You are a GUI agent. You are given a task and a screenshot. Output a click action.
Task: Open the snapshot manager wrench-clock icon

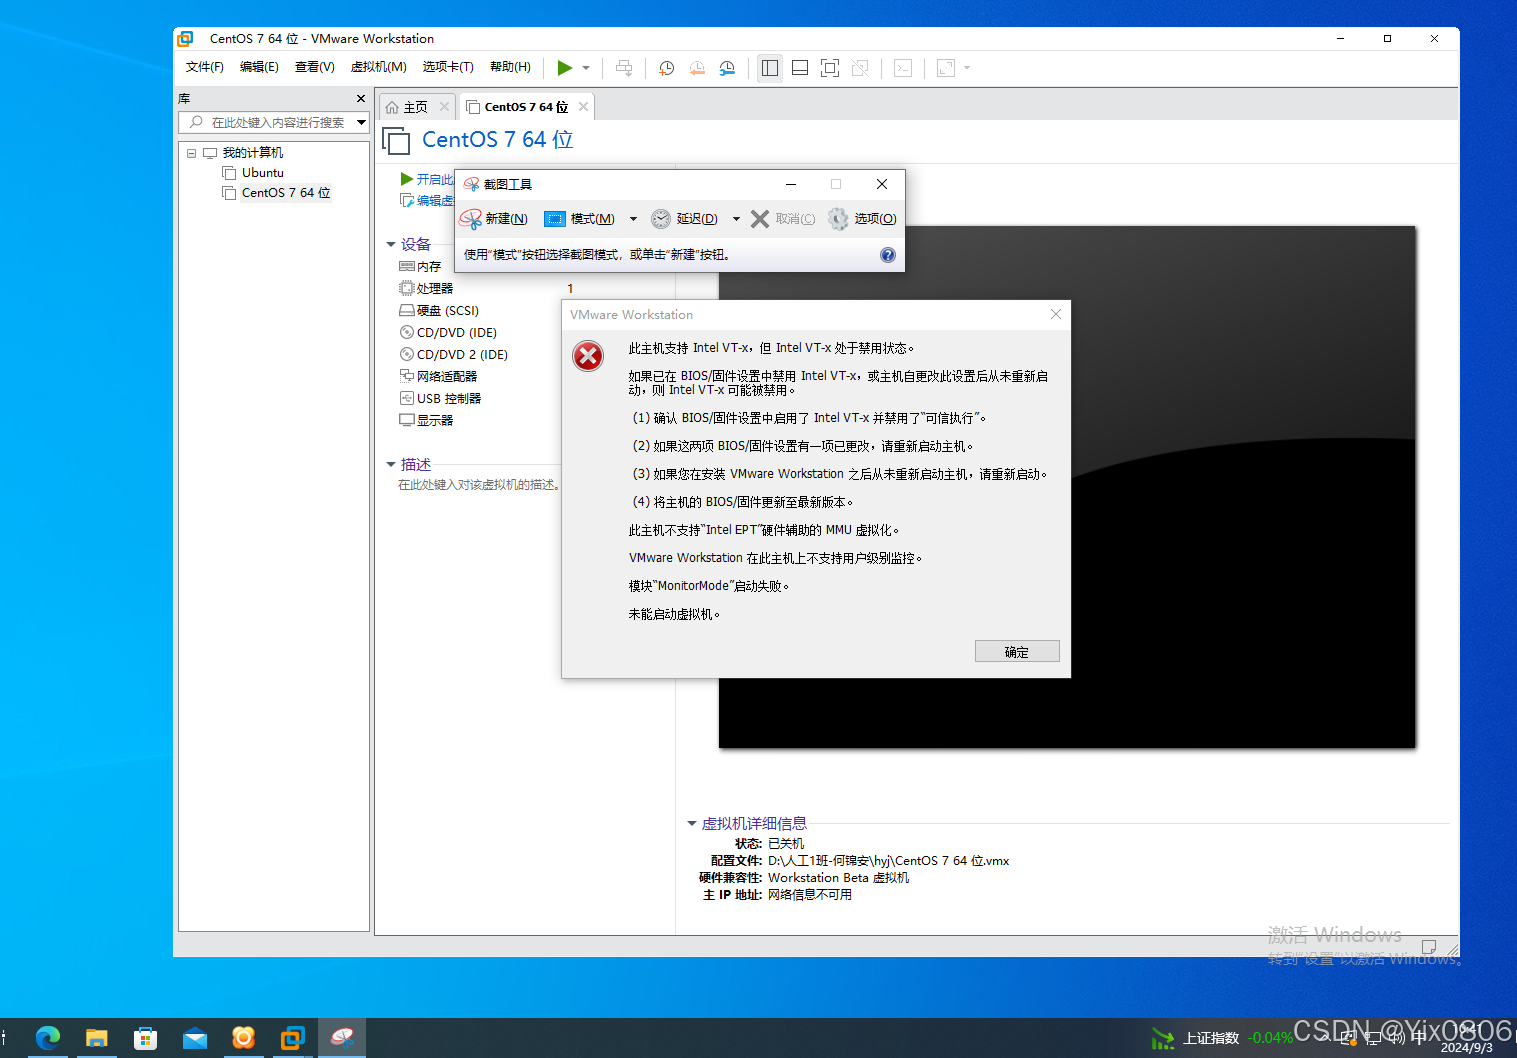coord(728,68)
